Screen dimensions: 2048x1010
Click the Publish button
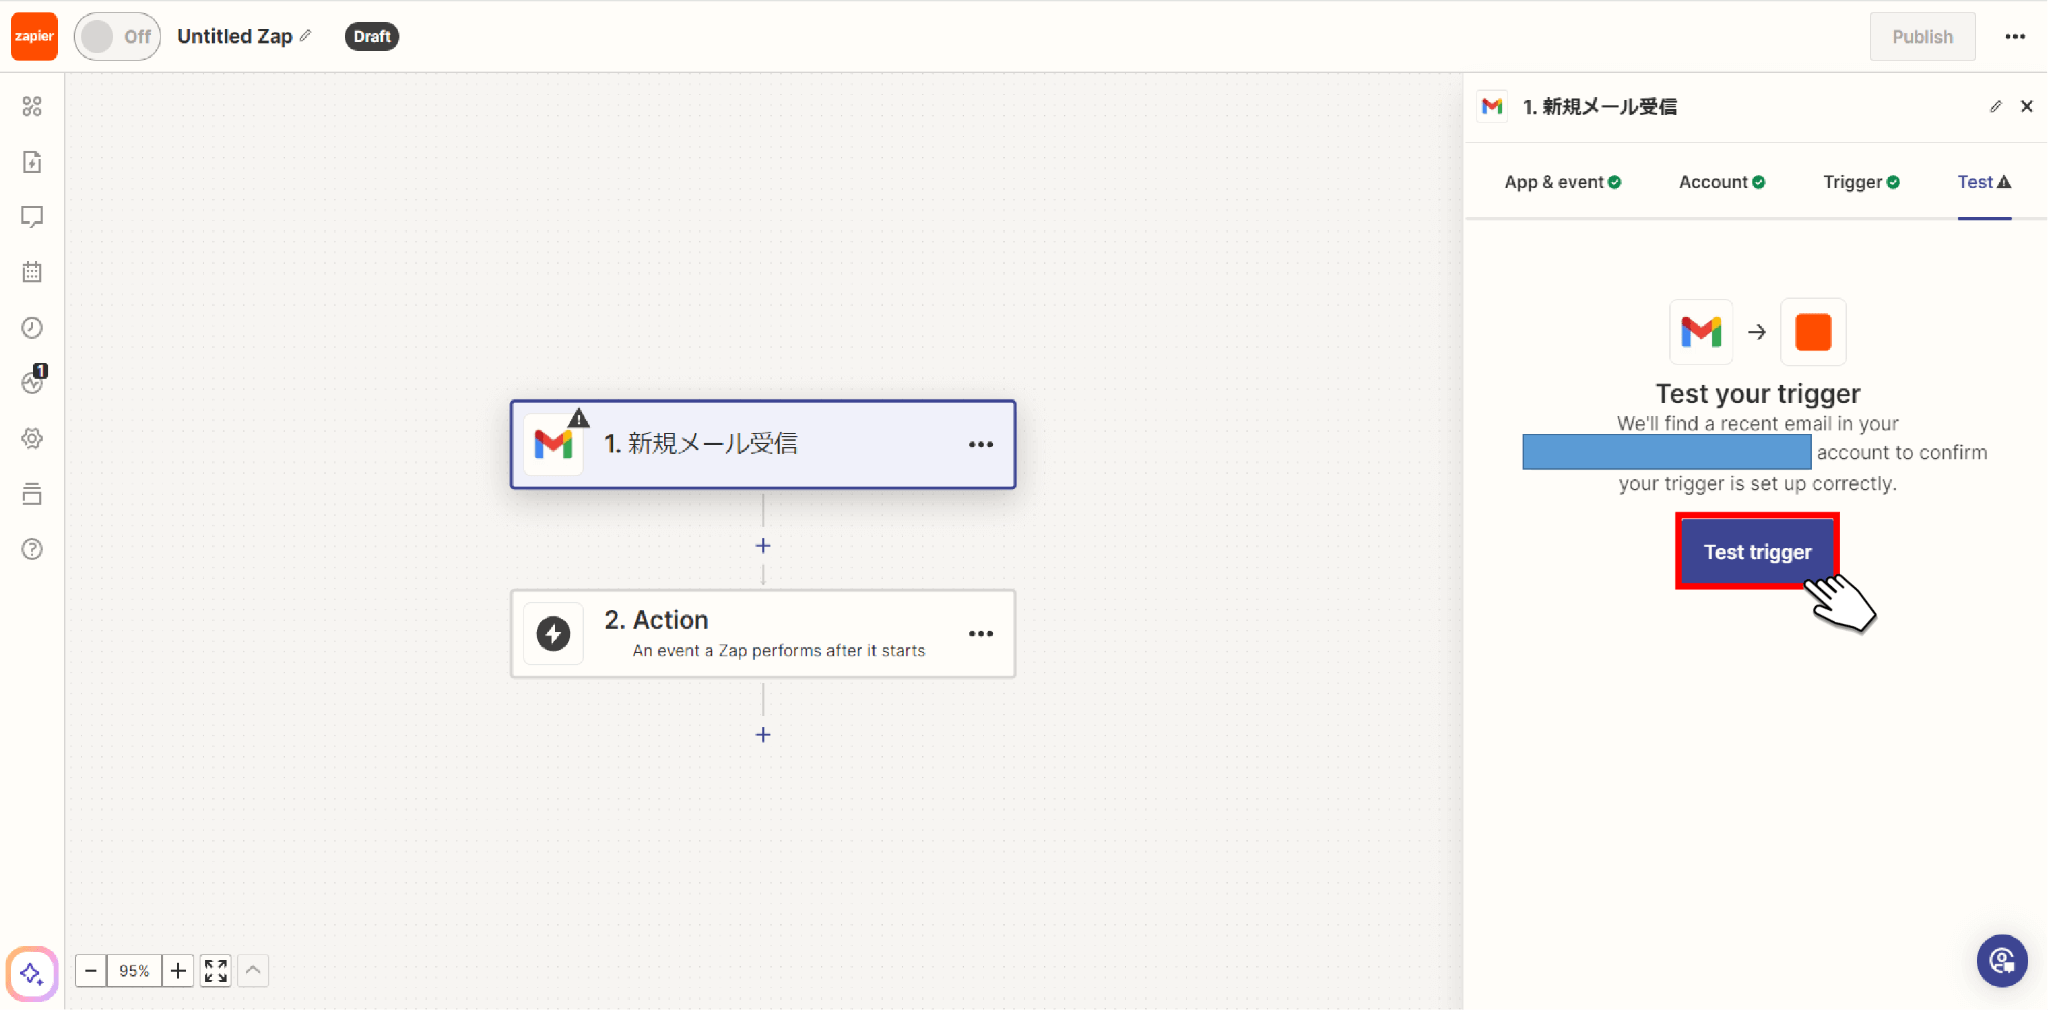click(1922, 37)
